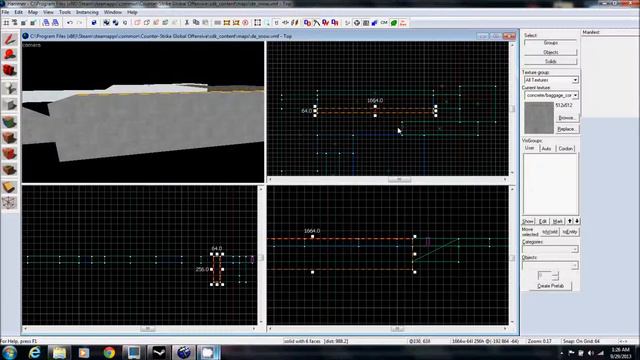Open the Objects prefab dropdown
This screenshot has height=360, width=640.
[550, 266]
